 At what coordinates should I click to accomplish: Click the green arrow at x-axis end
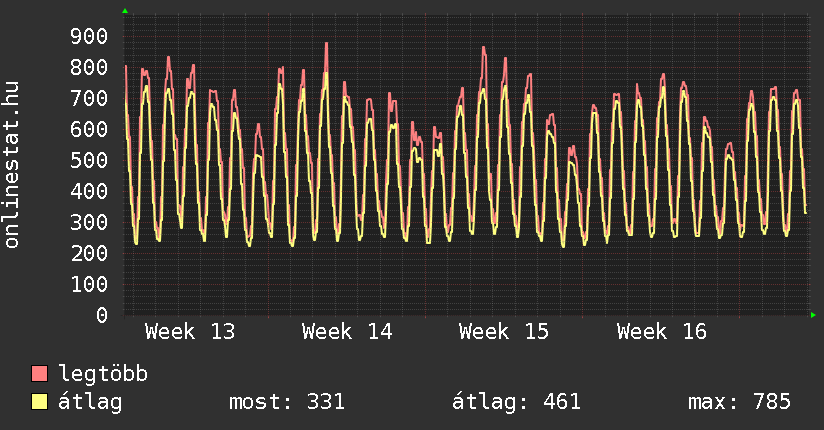tap(814, 315)
